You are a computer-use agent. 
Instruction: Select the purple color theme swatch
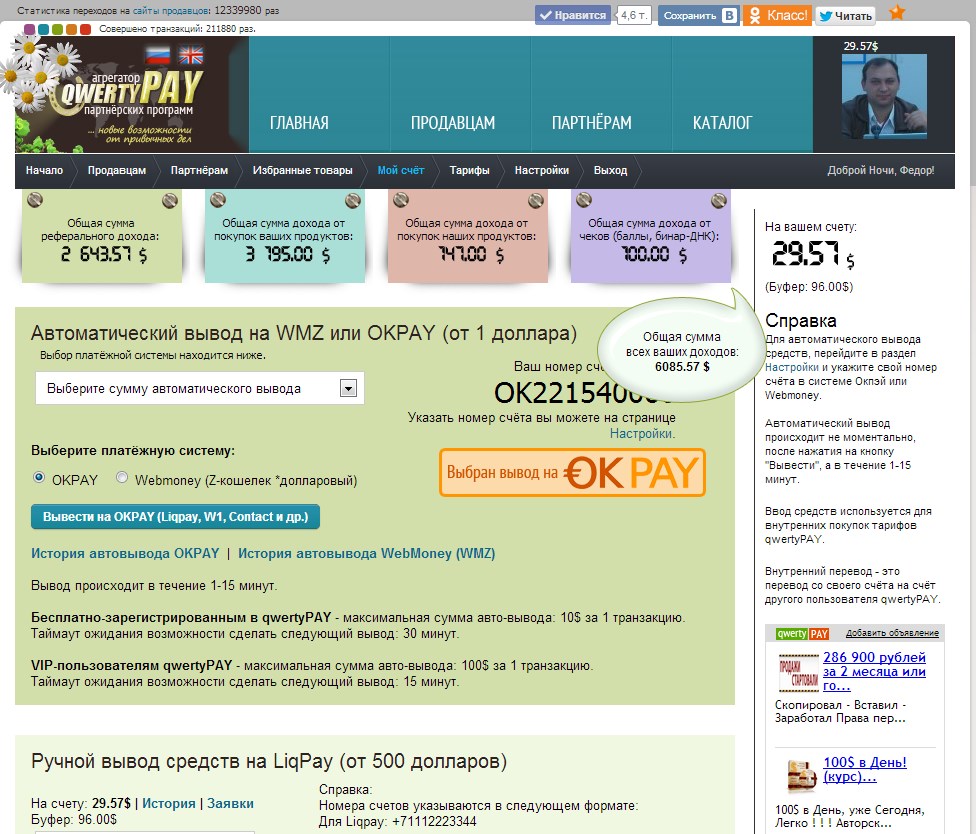pos(29,30)
